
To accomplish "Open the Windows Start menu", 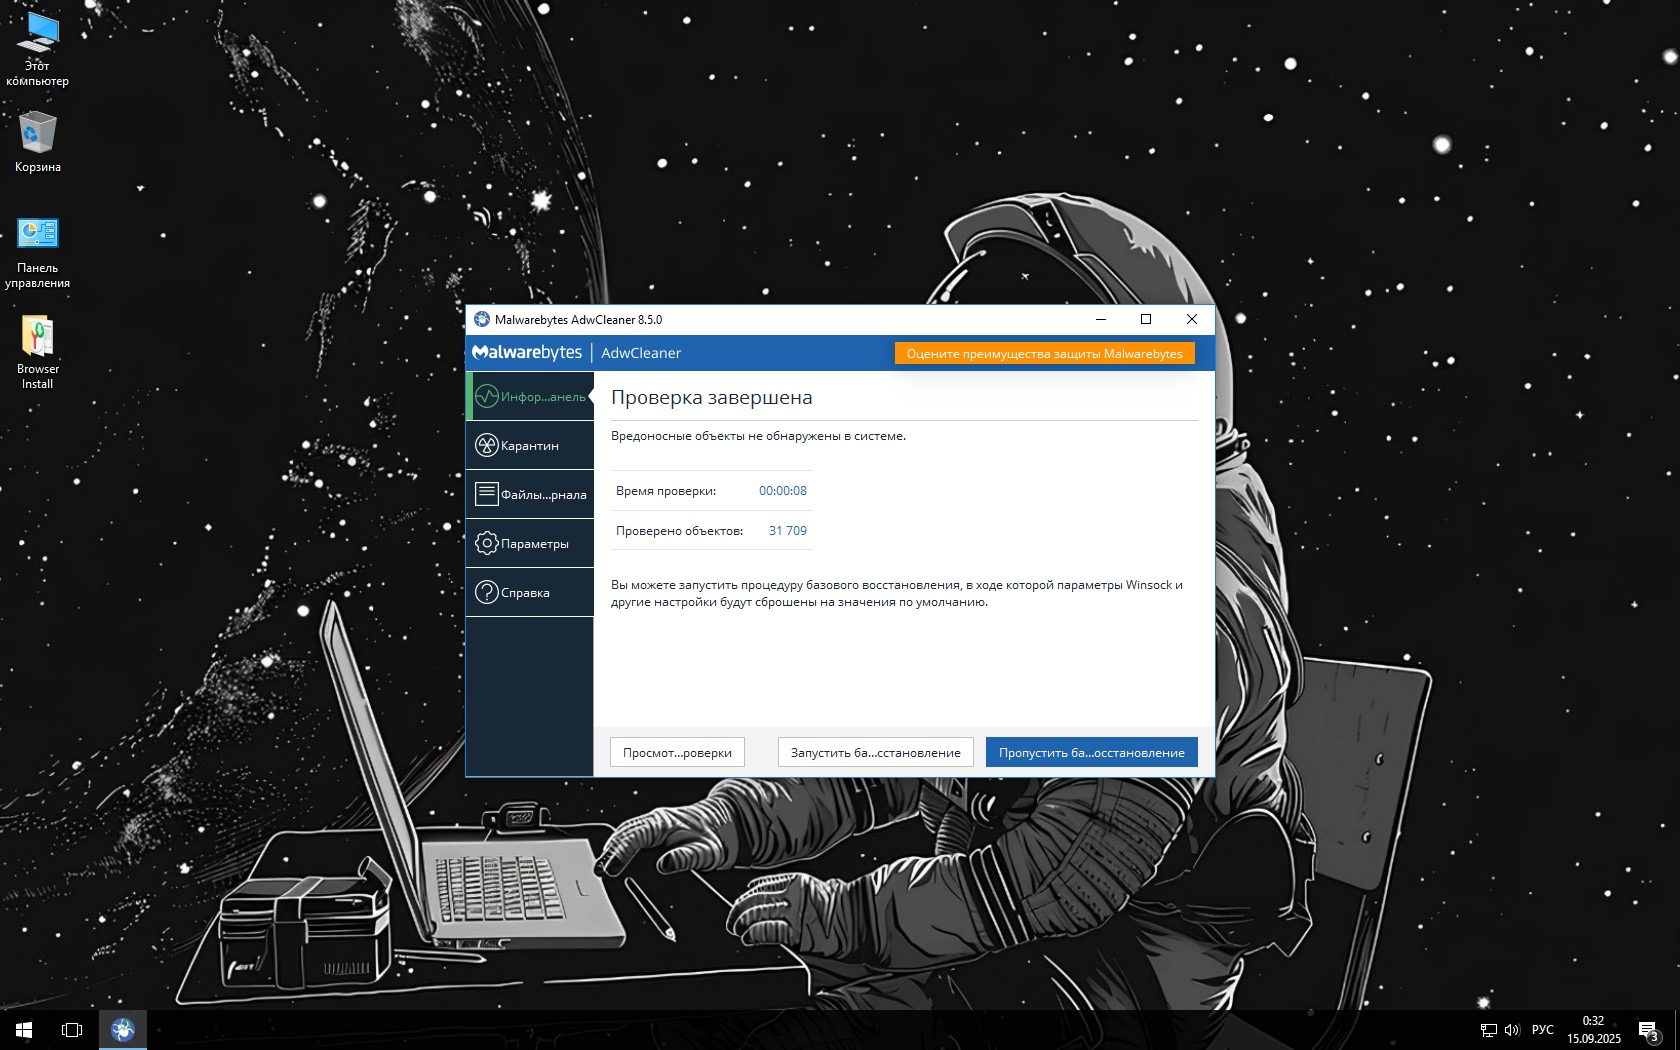I will click(24, 1030).
